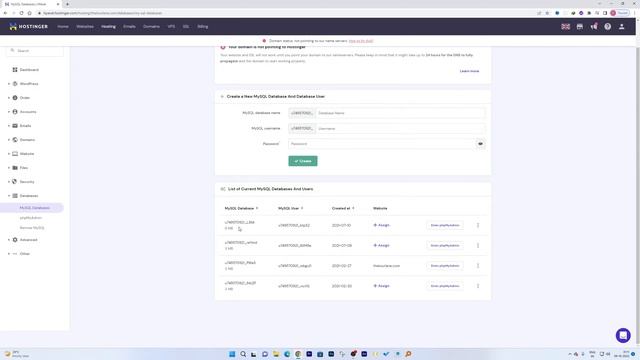This screenshot has width=640, height=360.
Task: Focus the MySQL database name field
Action: pos(400,113)
